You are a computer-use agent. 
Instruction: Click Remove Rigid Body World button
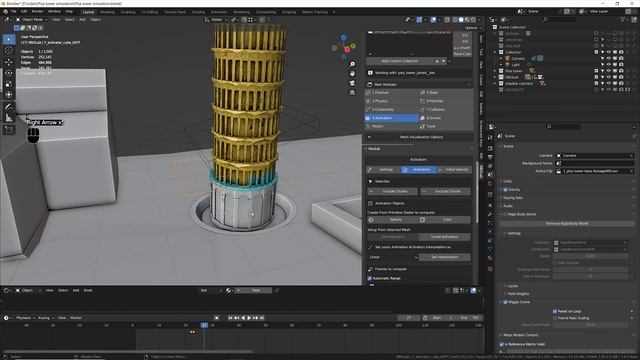tap(567, 224)
